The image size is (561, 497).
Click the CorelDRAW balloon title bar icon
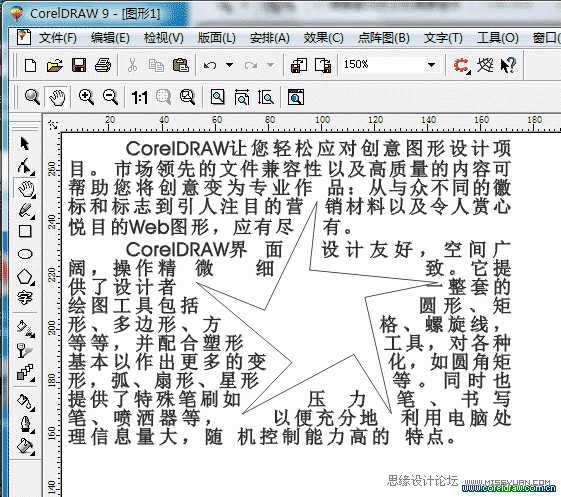click(15, 14)
